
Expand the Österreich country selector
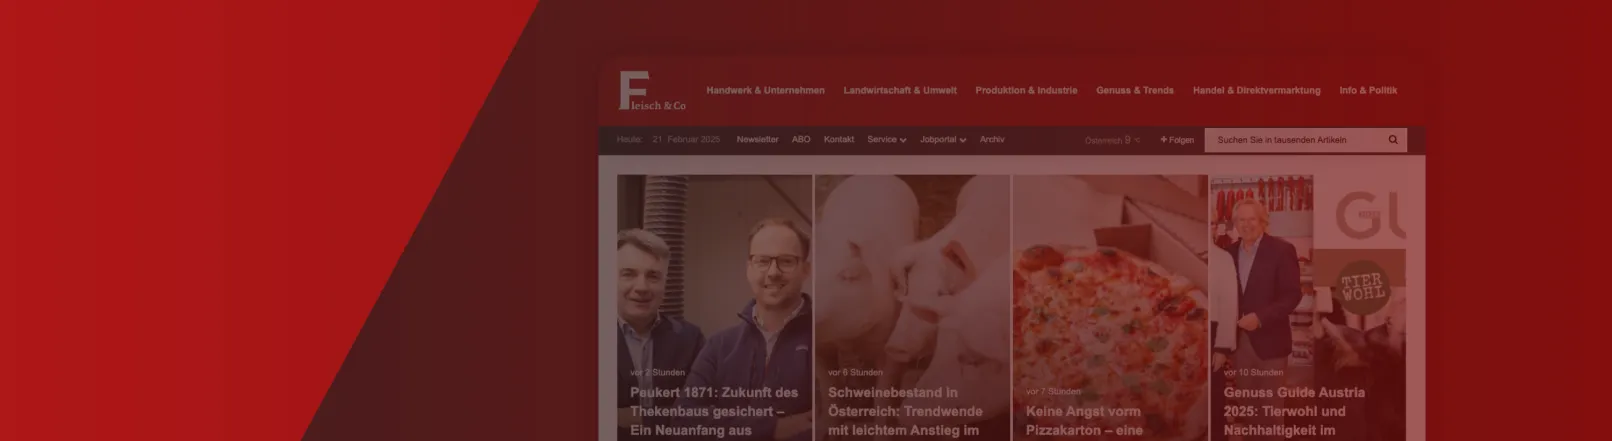pyautogui.click(x=1112, y=140)
